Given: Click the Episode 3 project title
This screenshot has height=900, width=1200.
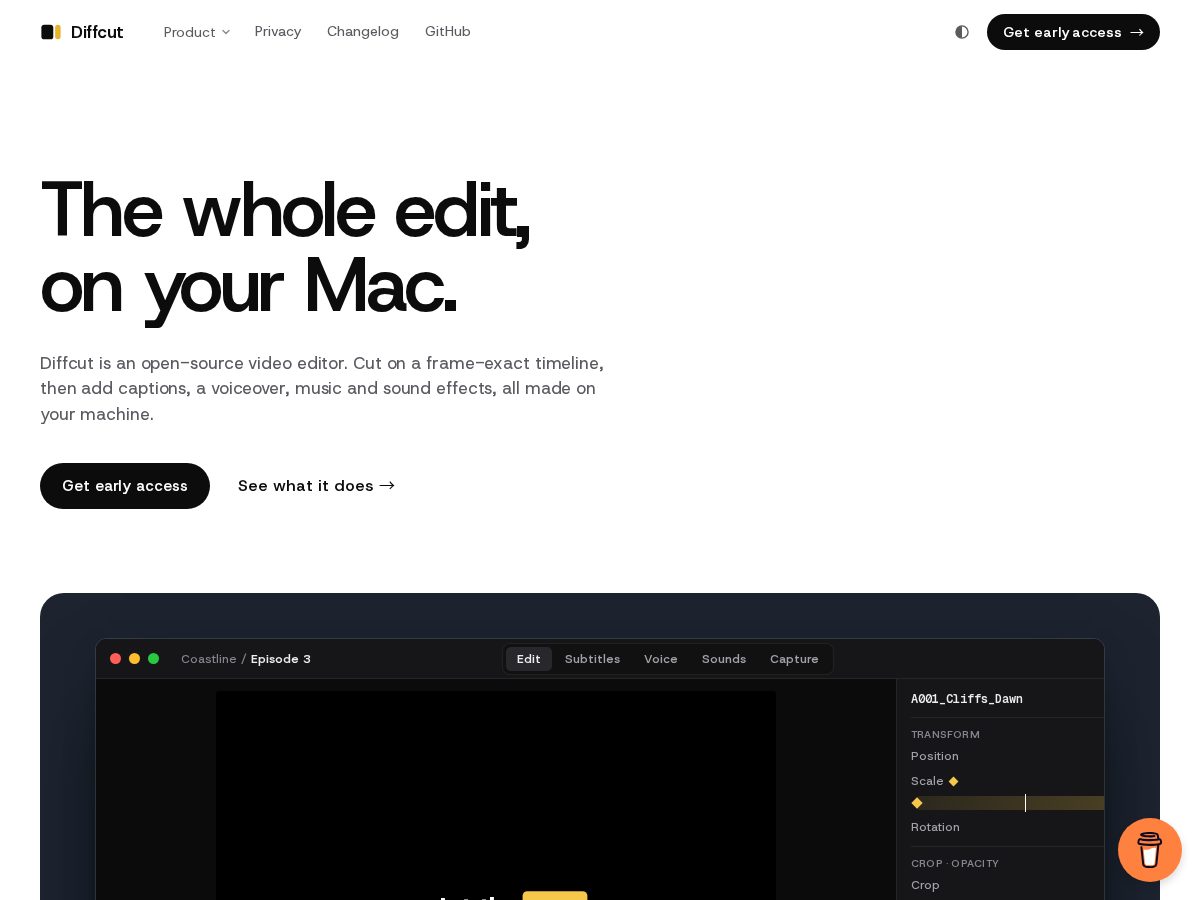Looking at the screenshot, I should tap(281, 659).
